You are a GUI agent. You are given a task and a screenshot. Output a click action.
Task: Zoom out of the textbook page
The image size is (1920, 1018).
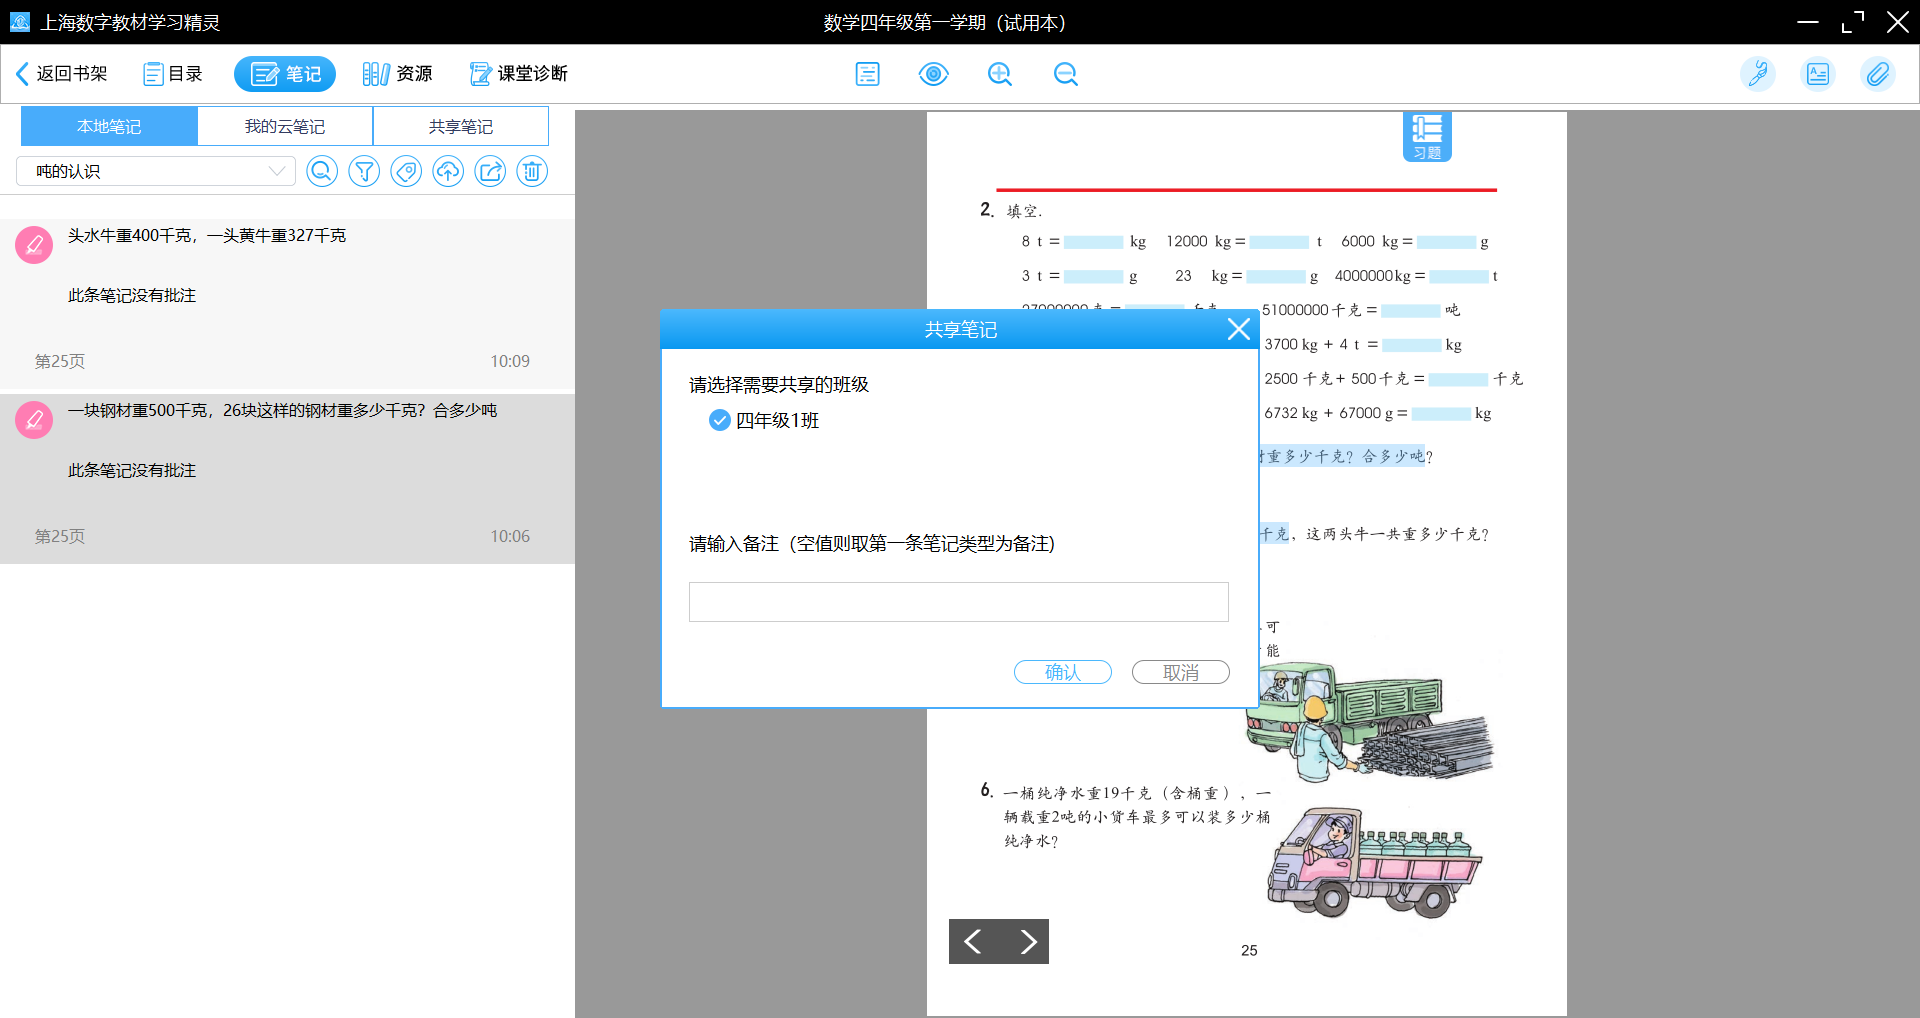click(1065, 74)
